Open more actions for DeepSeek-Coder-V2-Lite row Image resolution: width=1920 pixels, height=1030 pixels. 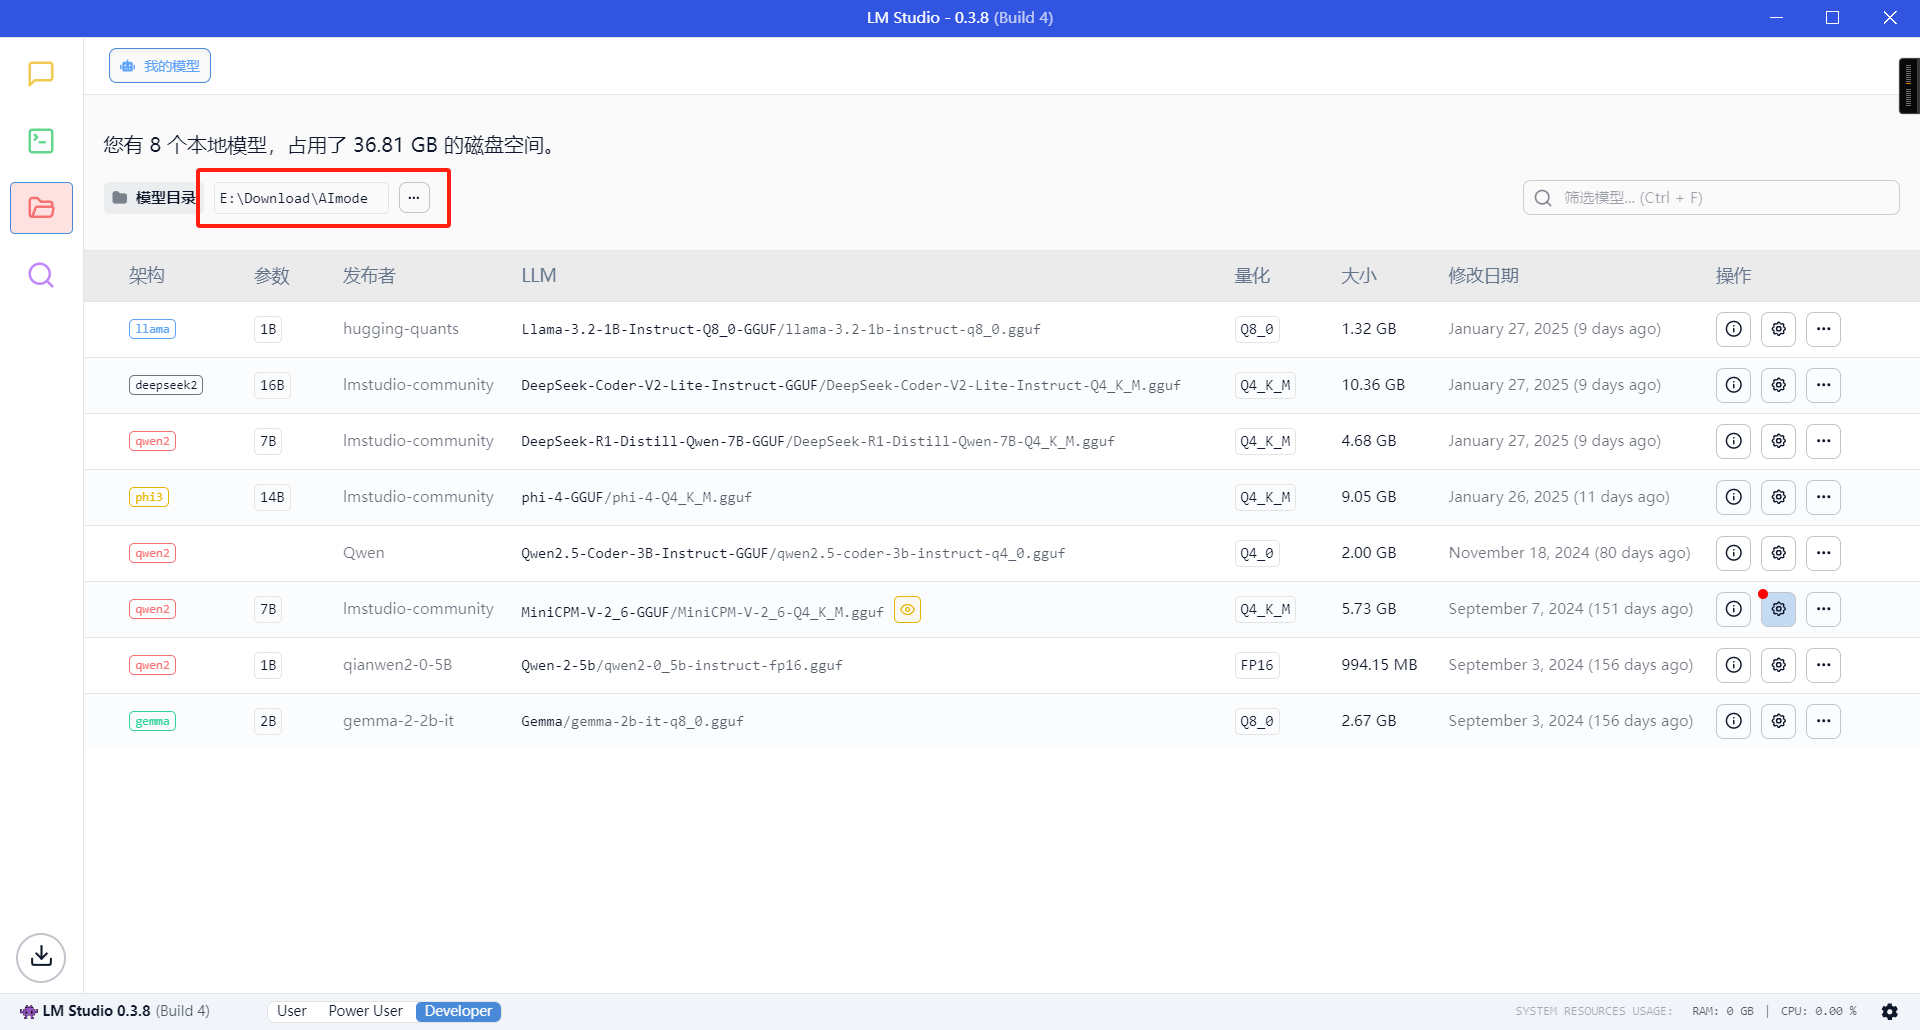(x=1823, y=385)
